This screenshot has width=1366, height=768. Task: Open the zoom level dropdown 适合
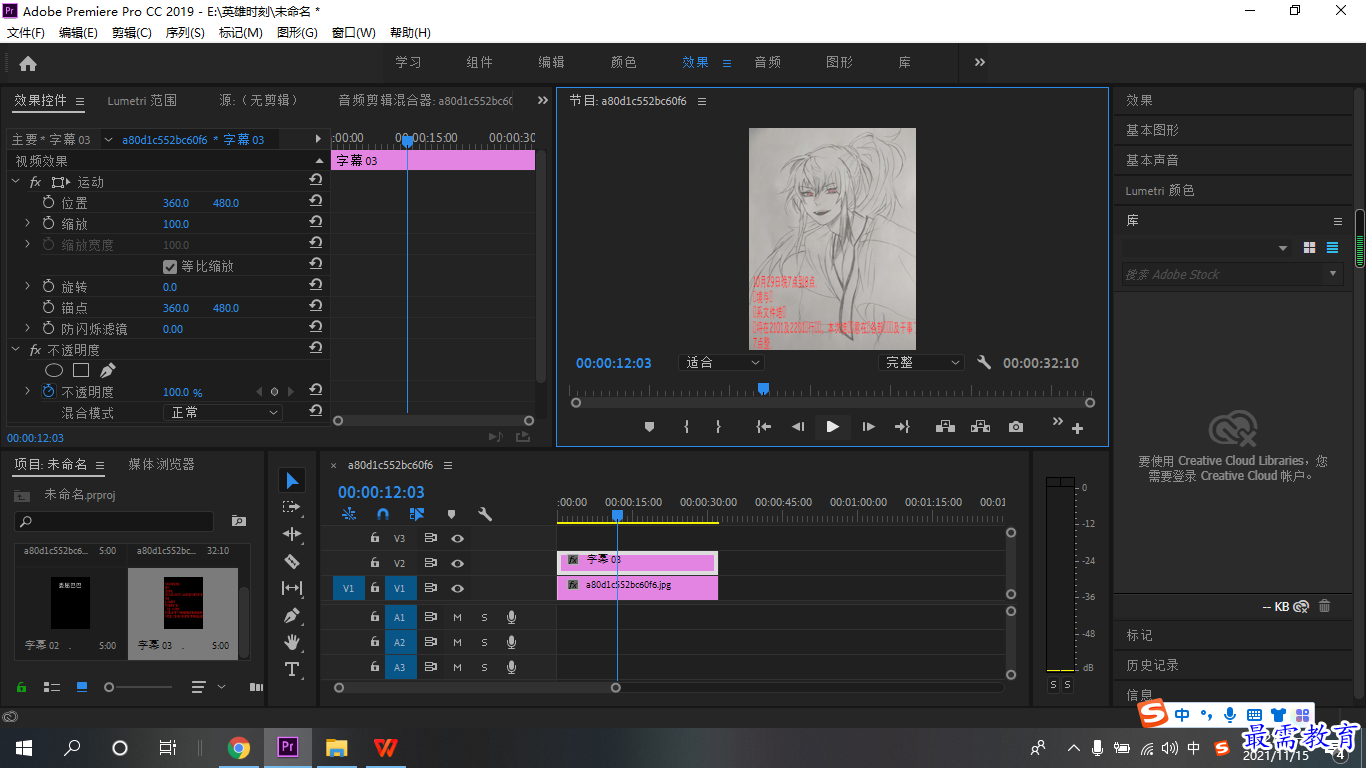point(721,362)
